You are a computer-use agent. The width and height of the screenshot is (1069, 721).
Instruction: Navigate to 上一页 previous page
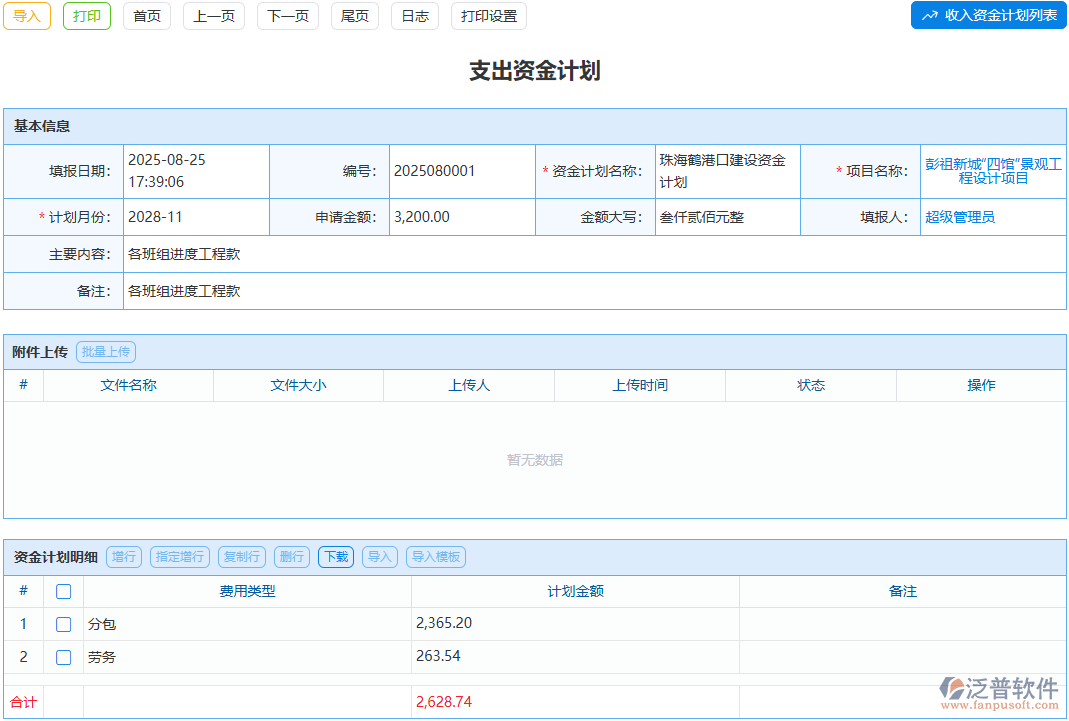213,16
